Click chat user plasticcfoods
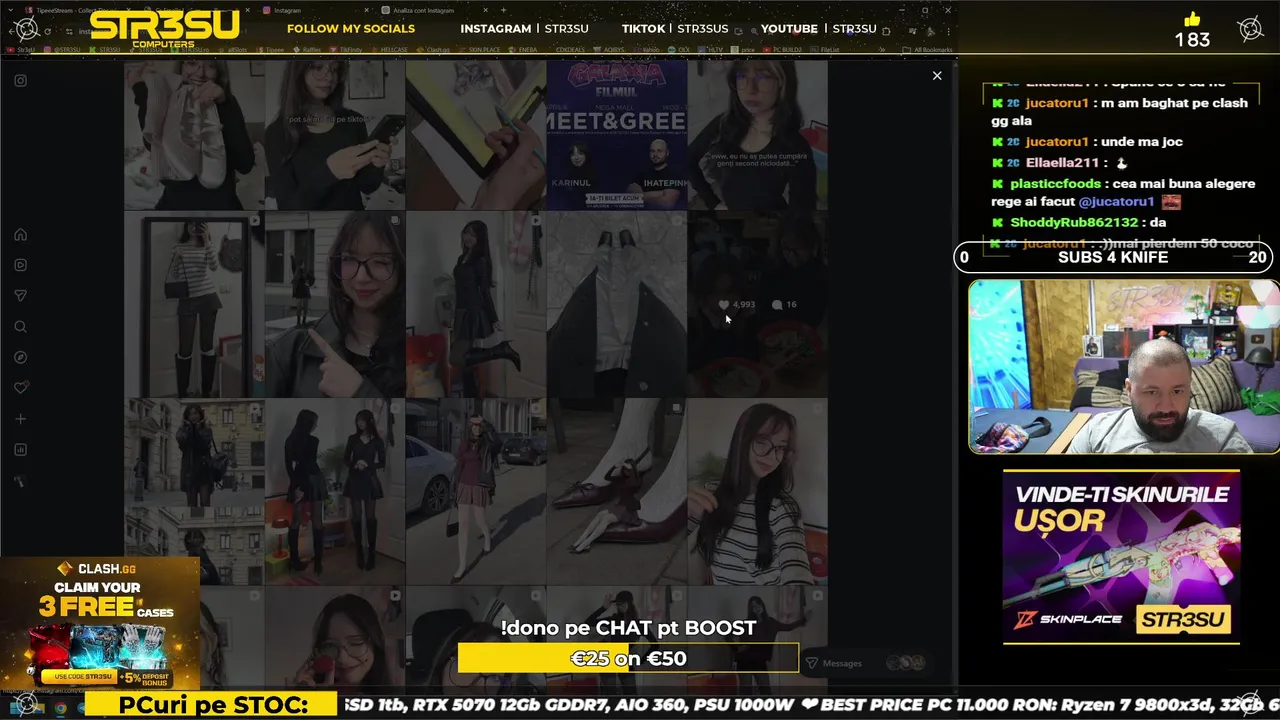This screenshot has width=1280, height=720. tap(1055, 184)
